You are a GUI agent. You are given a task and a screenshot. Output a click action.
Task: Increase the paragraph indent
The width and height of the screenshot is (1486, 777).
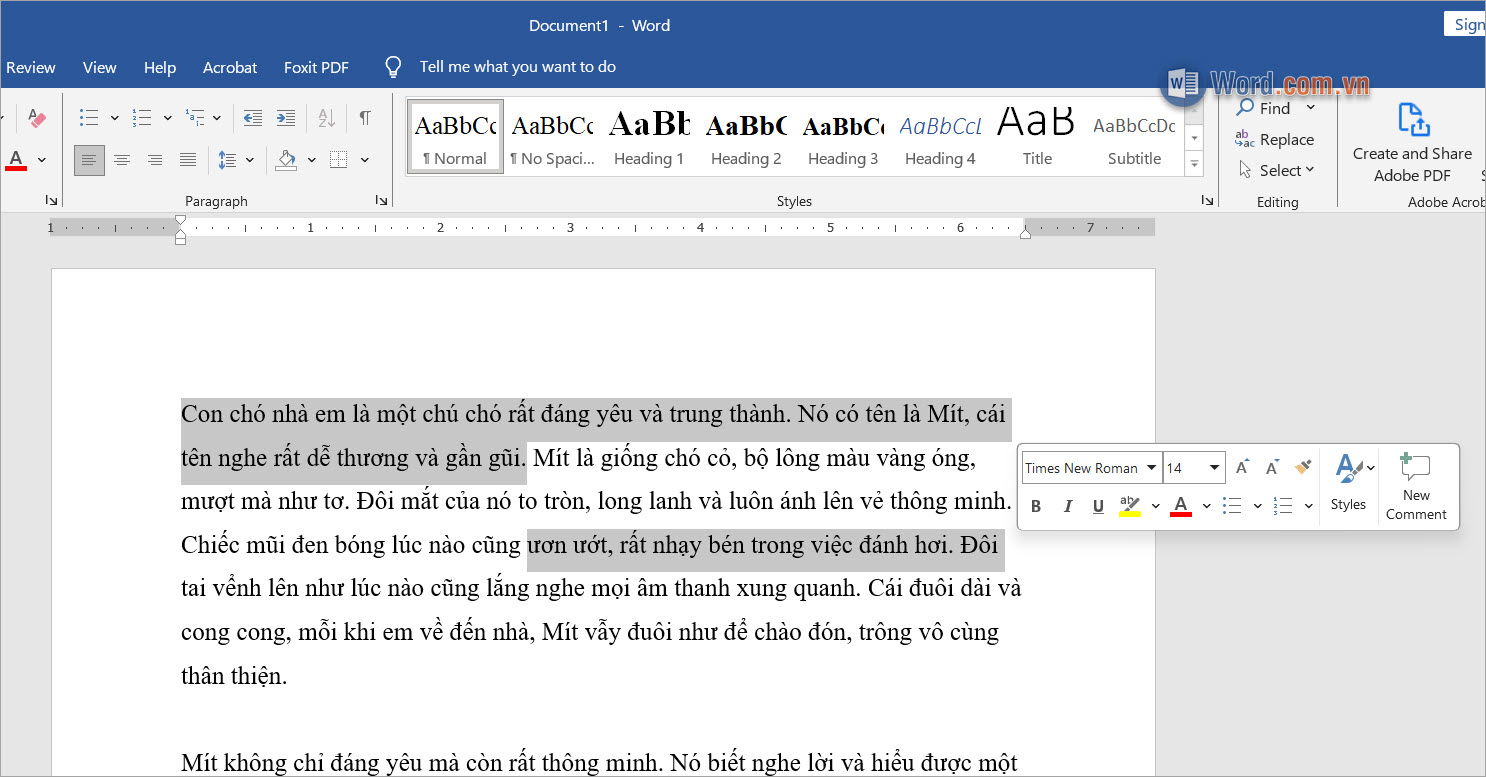pyautogui.click(x=286, y=118)
